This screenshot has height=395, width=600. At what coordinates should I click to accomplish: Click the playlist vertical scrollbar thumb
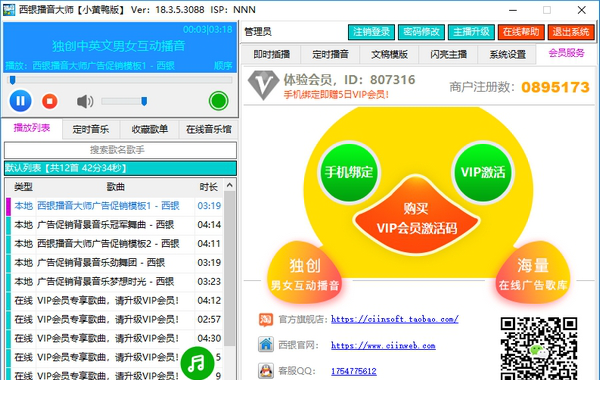pyautogui.click(x=230, y=269)
